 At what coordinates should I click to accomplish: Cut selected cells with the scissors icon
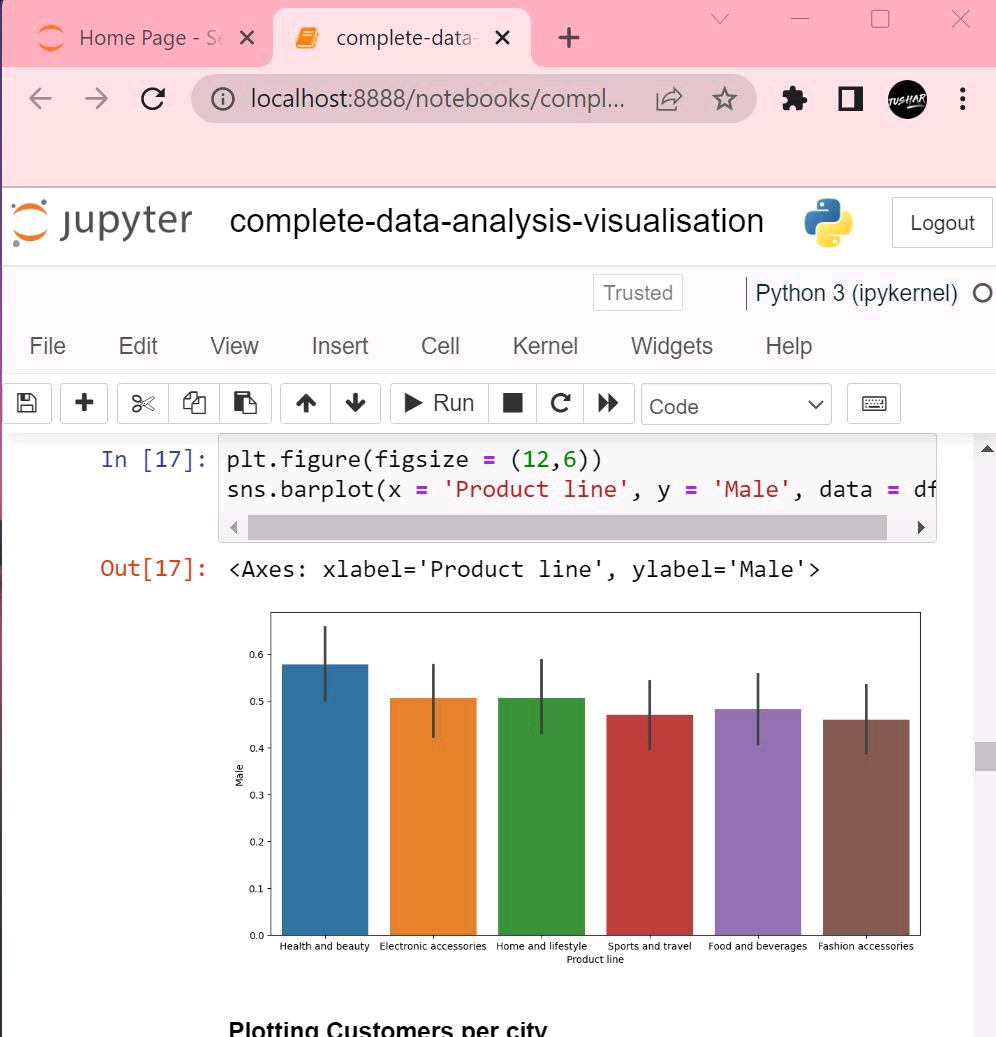click(x=143, y=403)
